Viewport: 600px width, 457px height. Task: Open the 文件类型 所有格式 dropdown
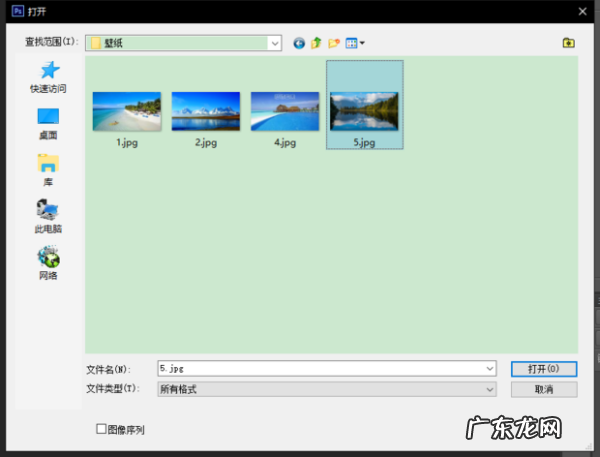327,389
